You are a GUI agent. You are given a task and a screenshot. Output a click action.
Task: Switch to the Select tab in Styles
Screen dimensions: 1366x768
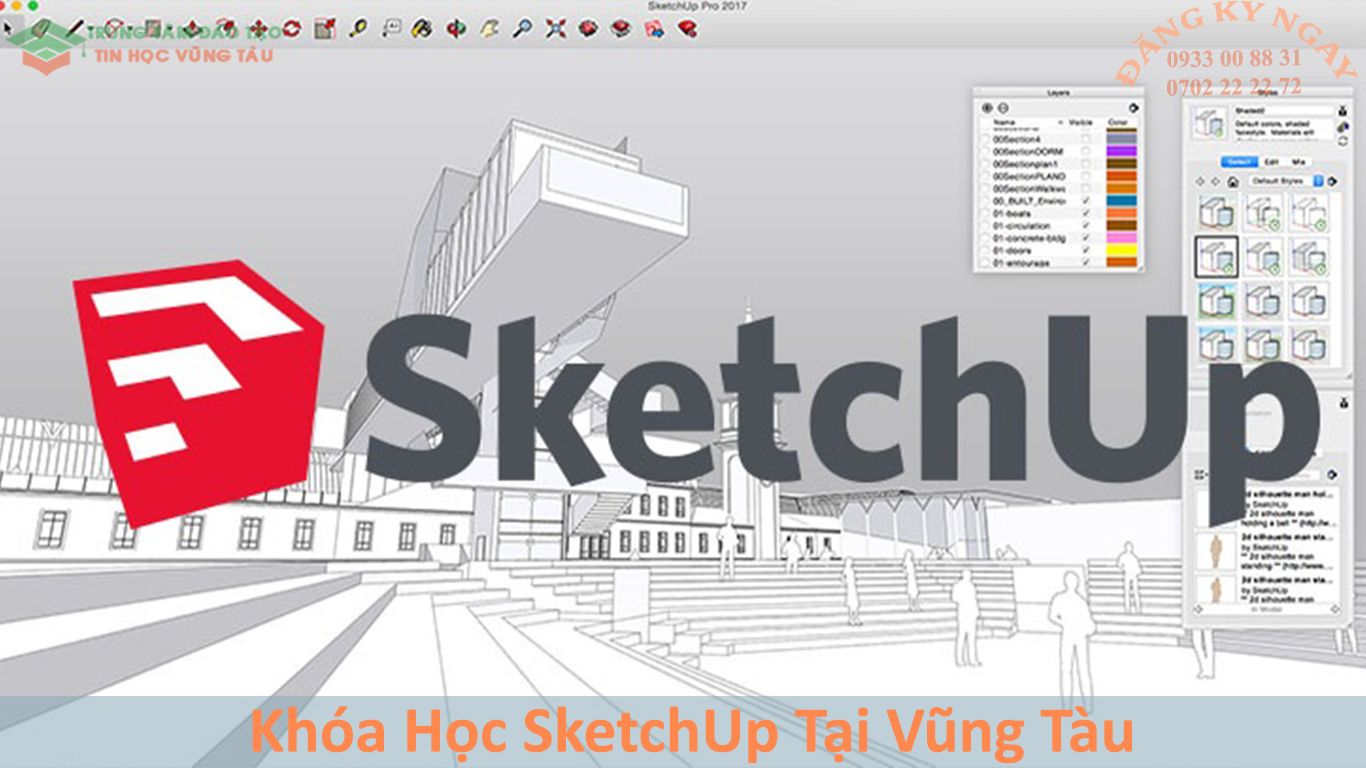[x=1239, y=161]
